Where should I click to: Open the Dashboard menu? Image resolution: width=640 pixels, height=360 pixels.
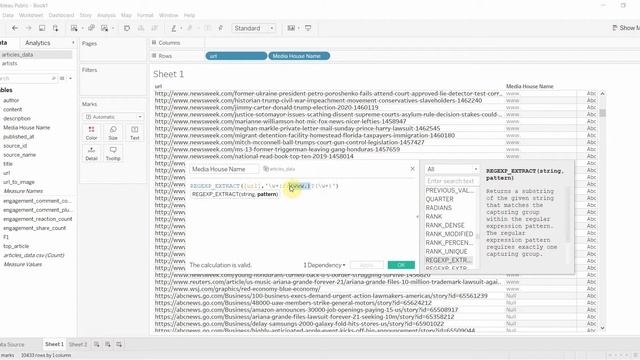pyautogui.click(x=61, y=15)
